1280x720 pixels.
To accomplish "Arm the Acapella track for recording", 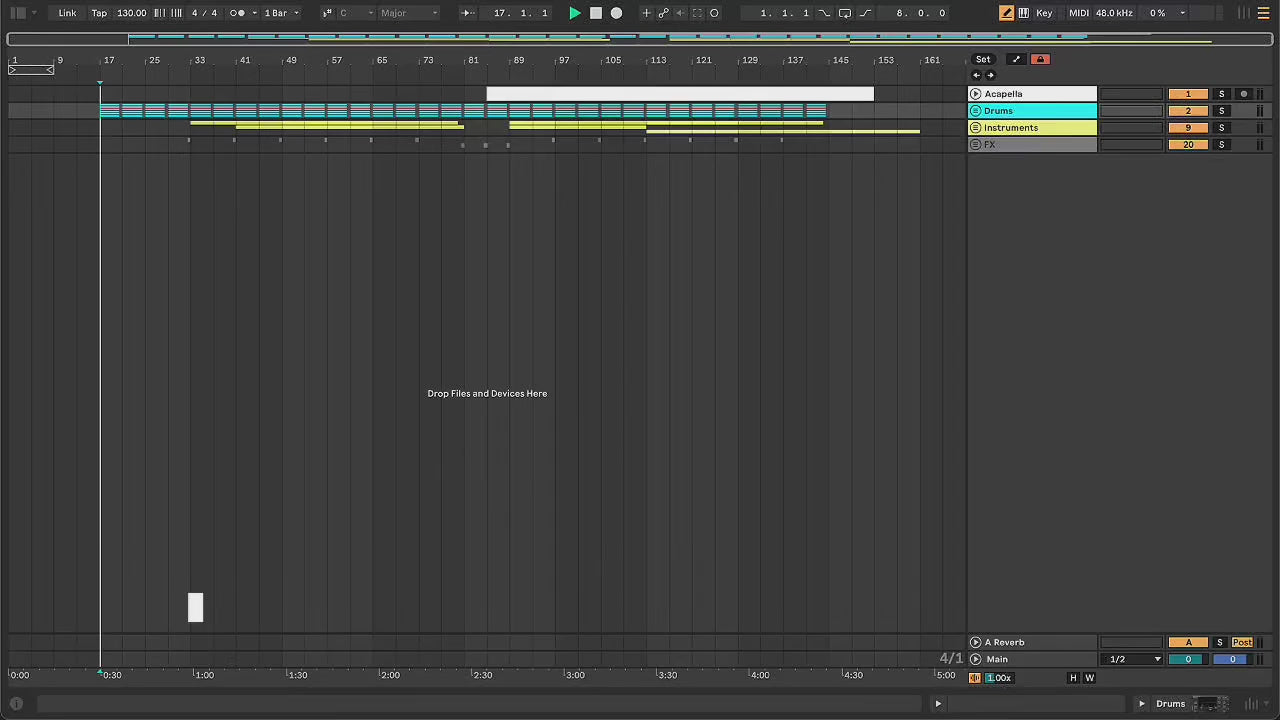I will click(x=1243, y=94).
